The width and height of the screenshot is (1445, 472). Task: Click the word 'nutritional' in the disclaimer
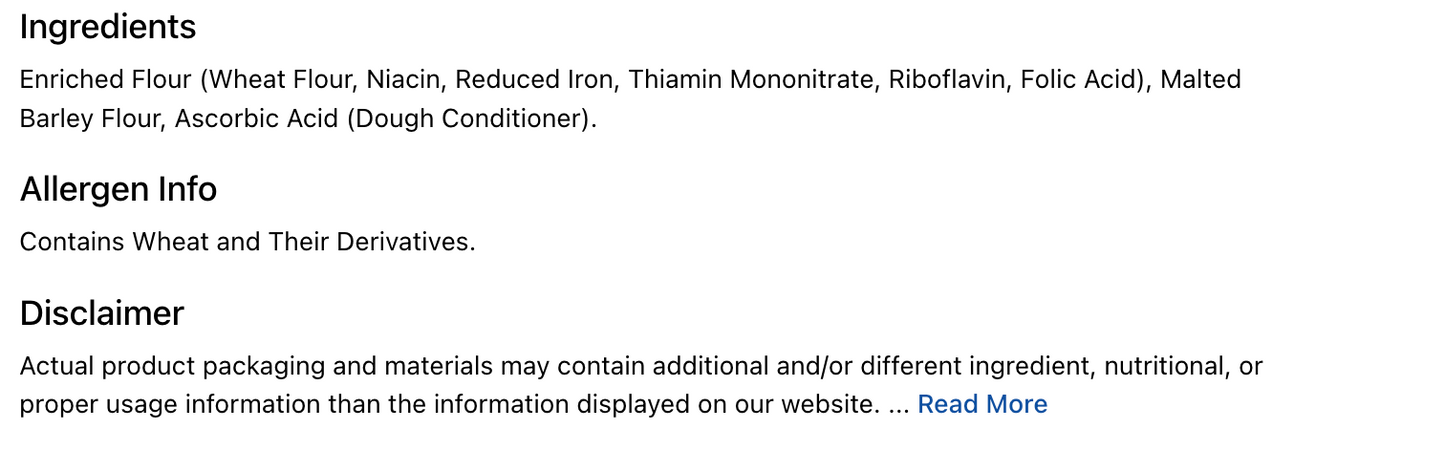pyautogui.click(x=1165, y=366)
